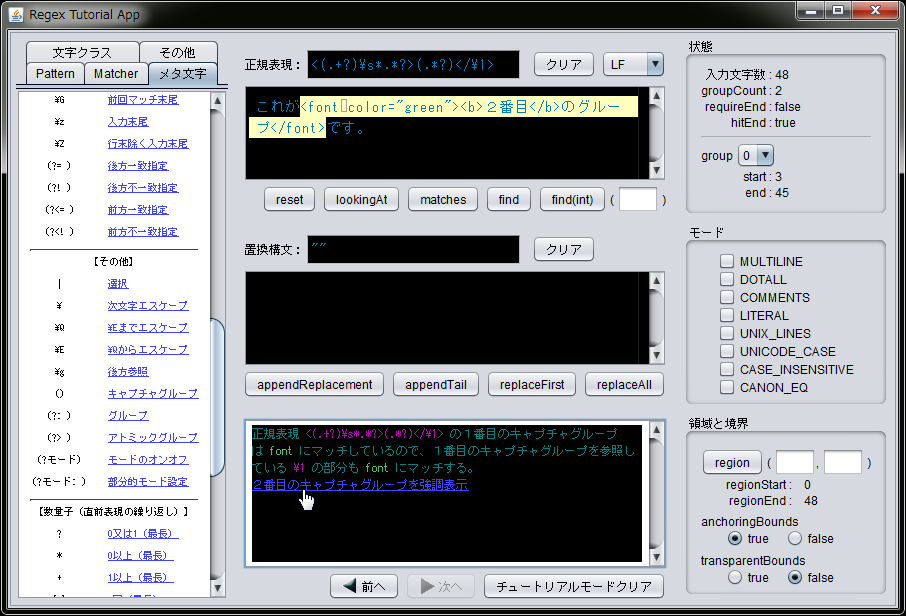Click the matches button
The height and width of the screenshot is (616, 906).
click(x=443, y=199)
